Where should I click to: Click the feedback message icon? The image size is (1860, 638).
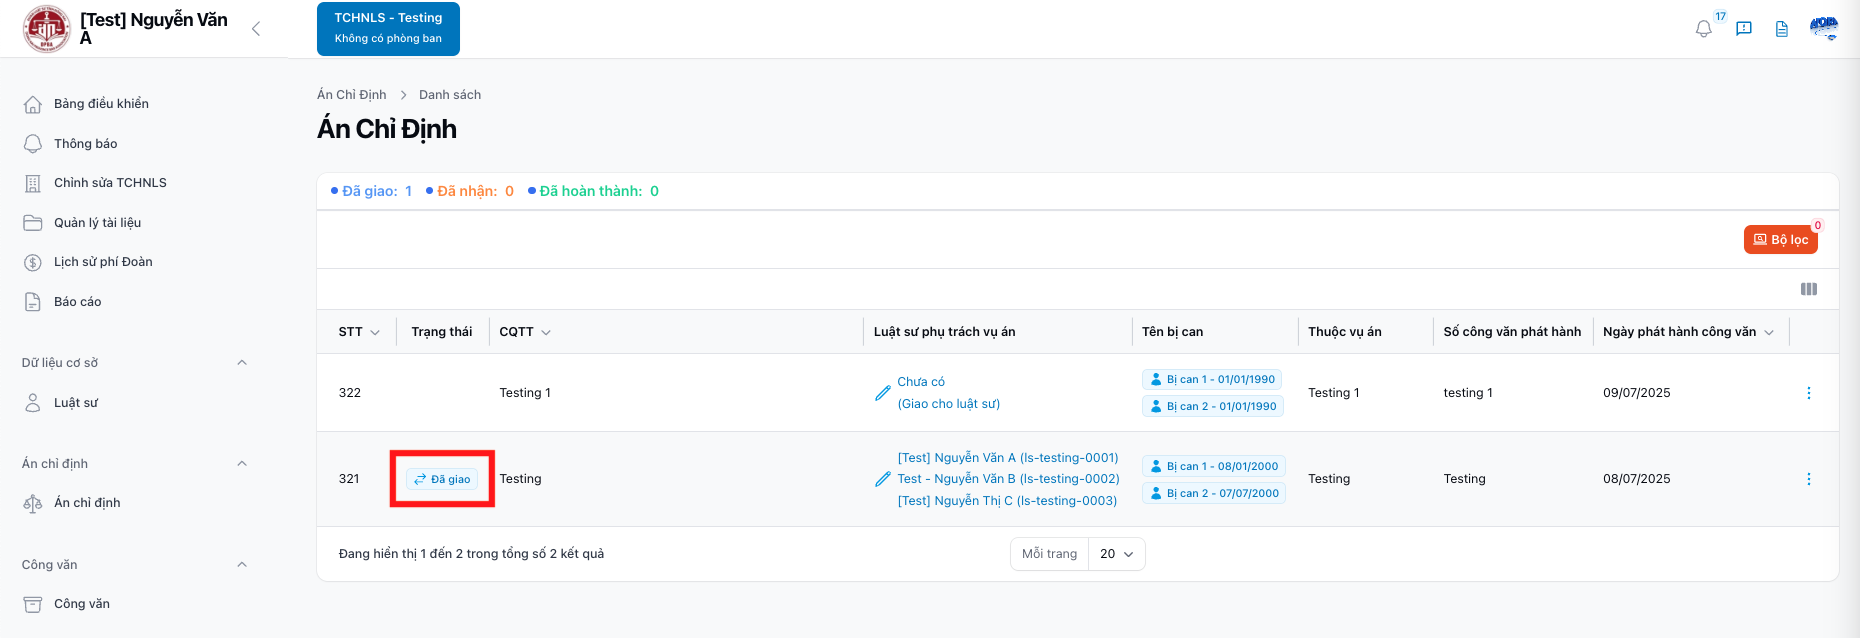(1744, 29)
